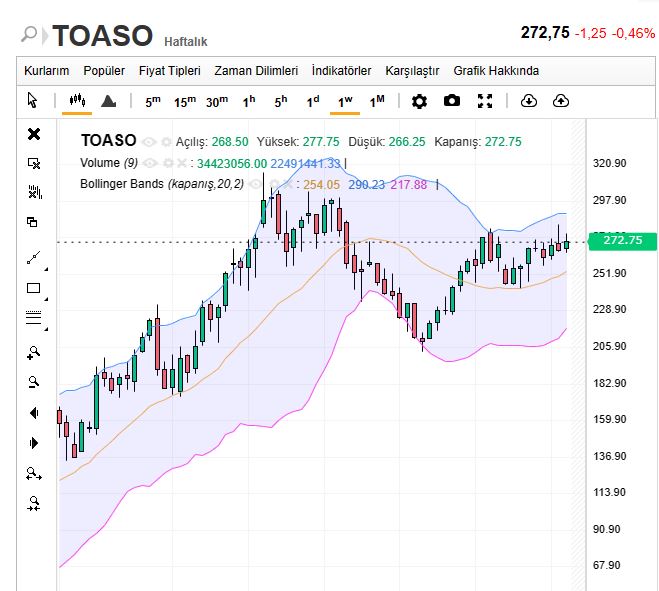
Task: Toggle TOASO series visibility eye
Action: pos(149,142)
